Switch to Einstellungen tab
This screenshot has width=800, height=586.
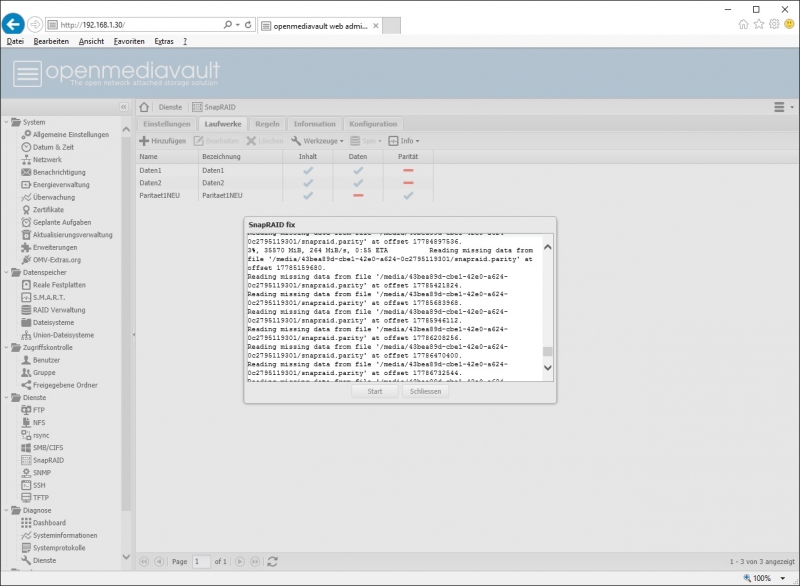[167, 124]
